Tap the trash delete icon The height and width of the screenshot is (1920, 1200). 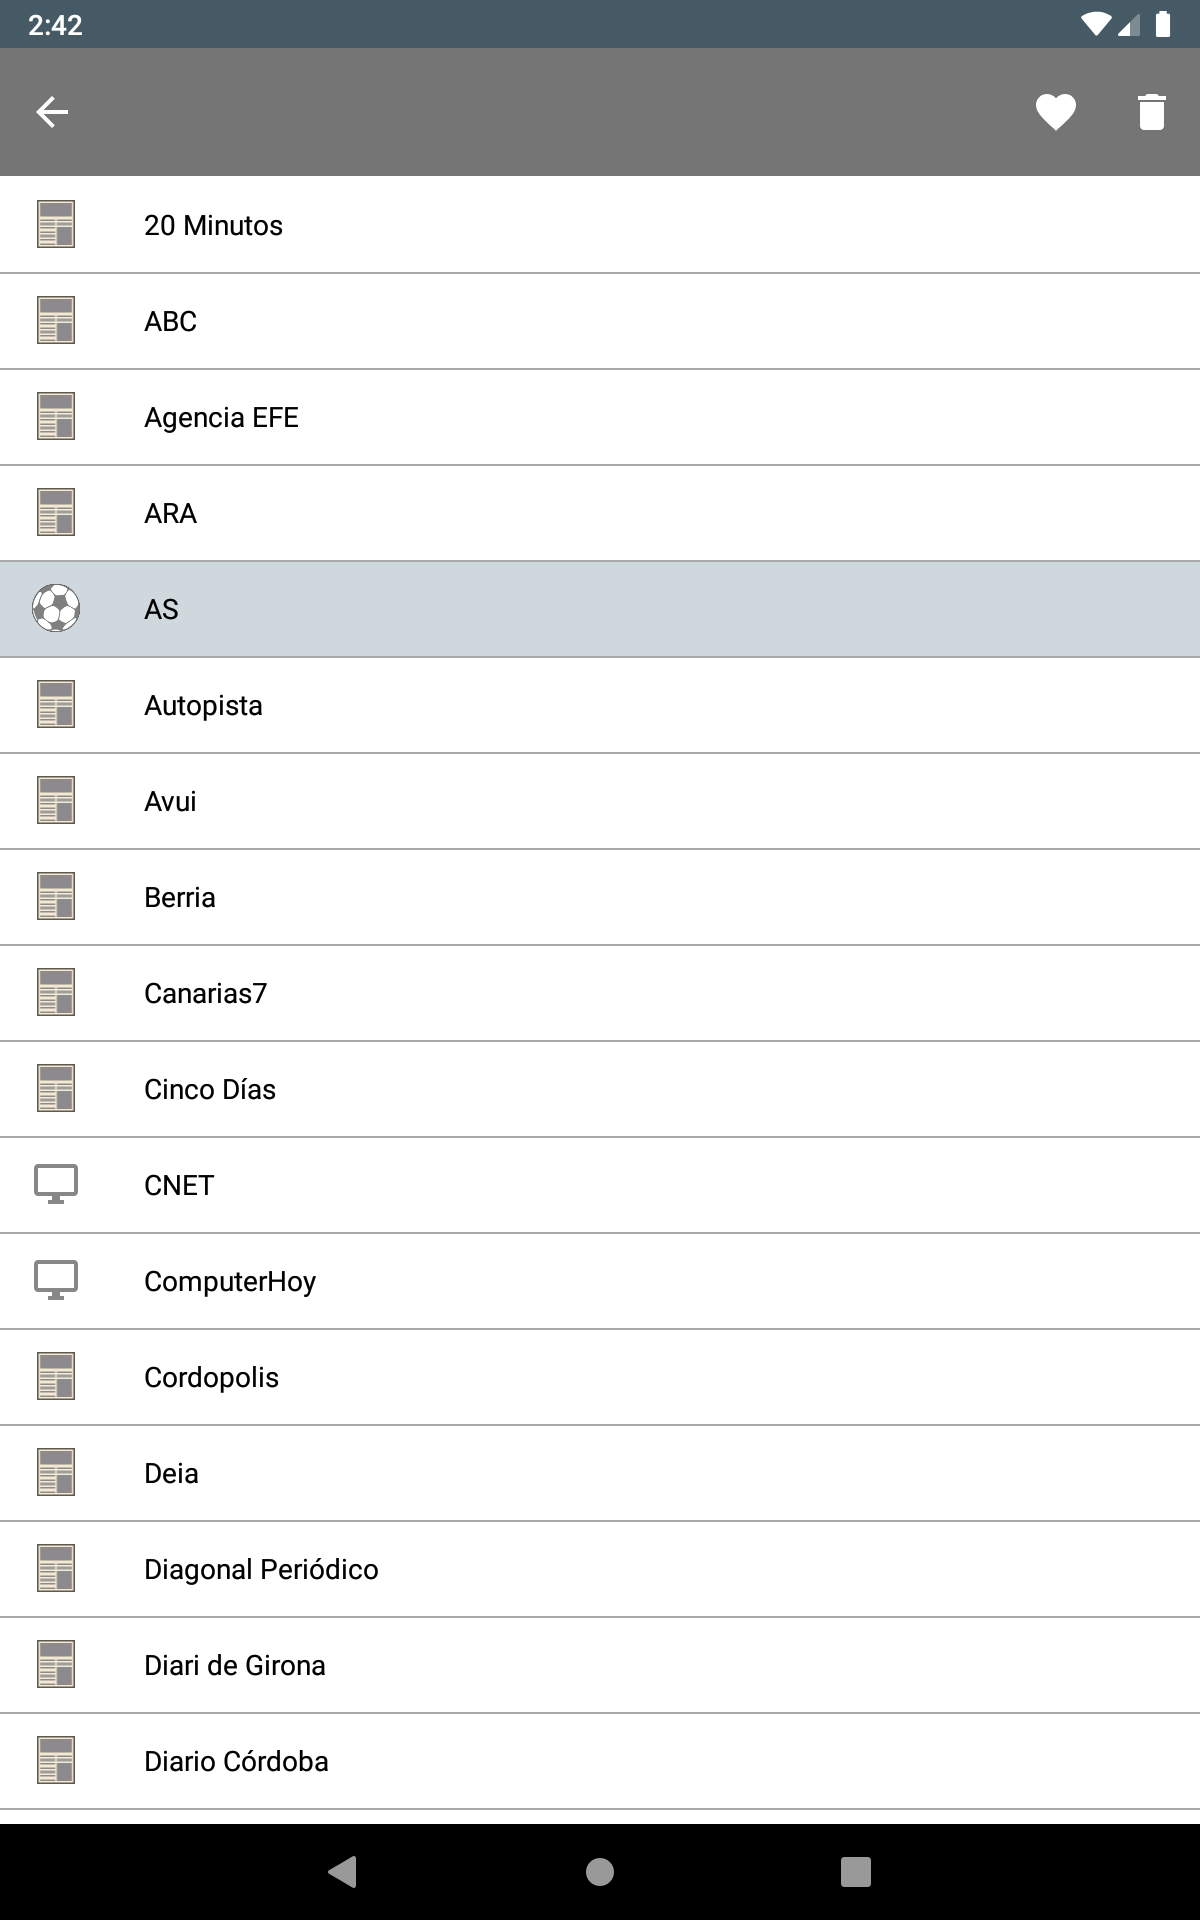tap(1151, 112)
